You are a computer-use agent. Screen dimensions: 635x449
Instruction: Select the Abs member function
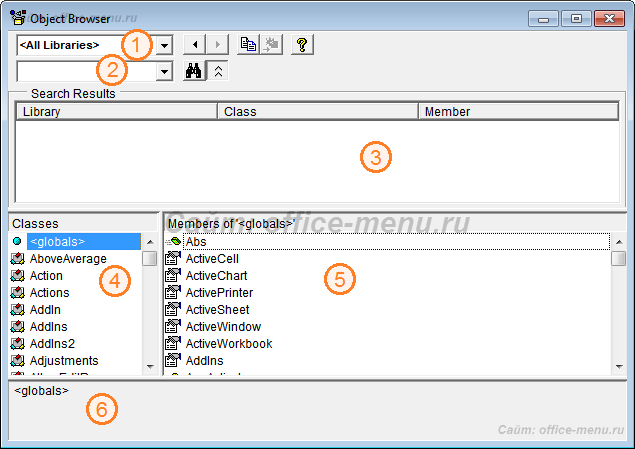tap(396, 241)
